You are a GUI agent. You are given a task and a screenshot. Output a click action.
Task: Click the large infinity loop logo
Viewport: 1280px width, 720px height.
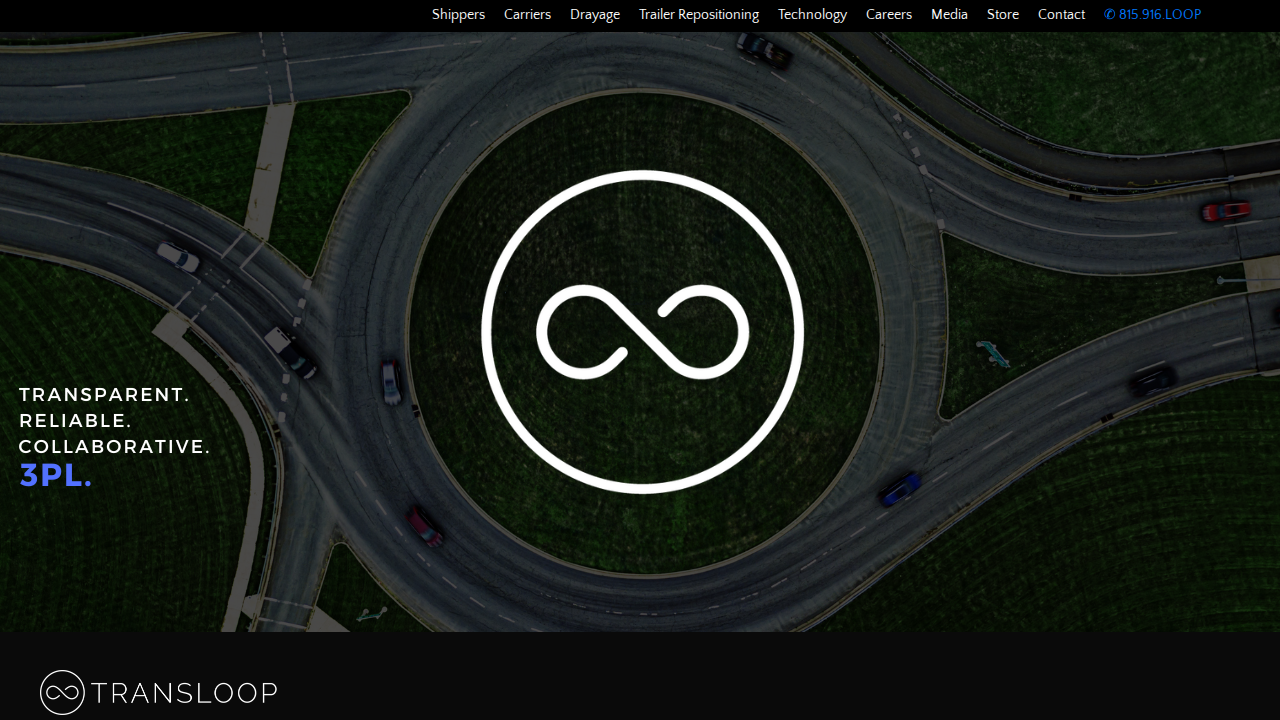point(642,332)
